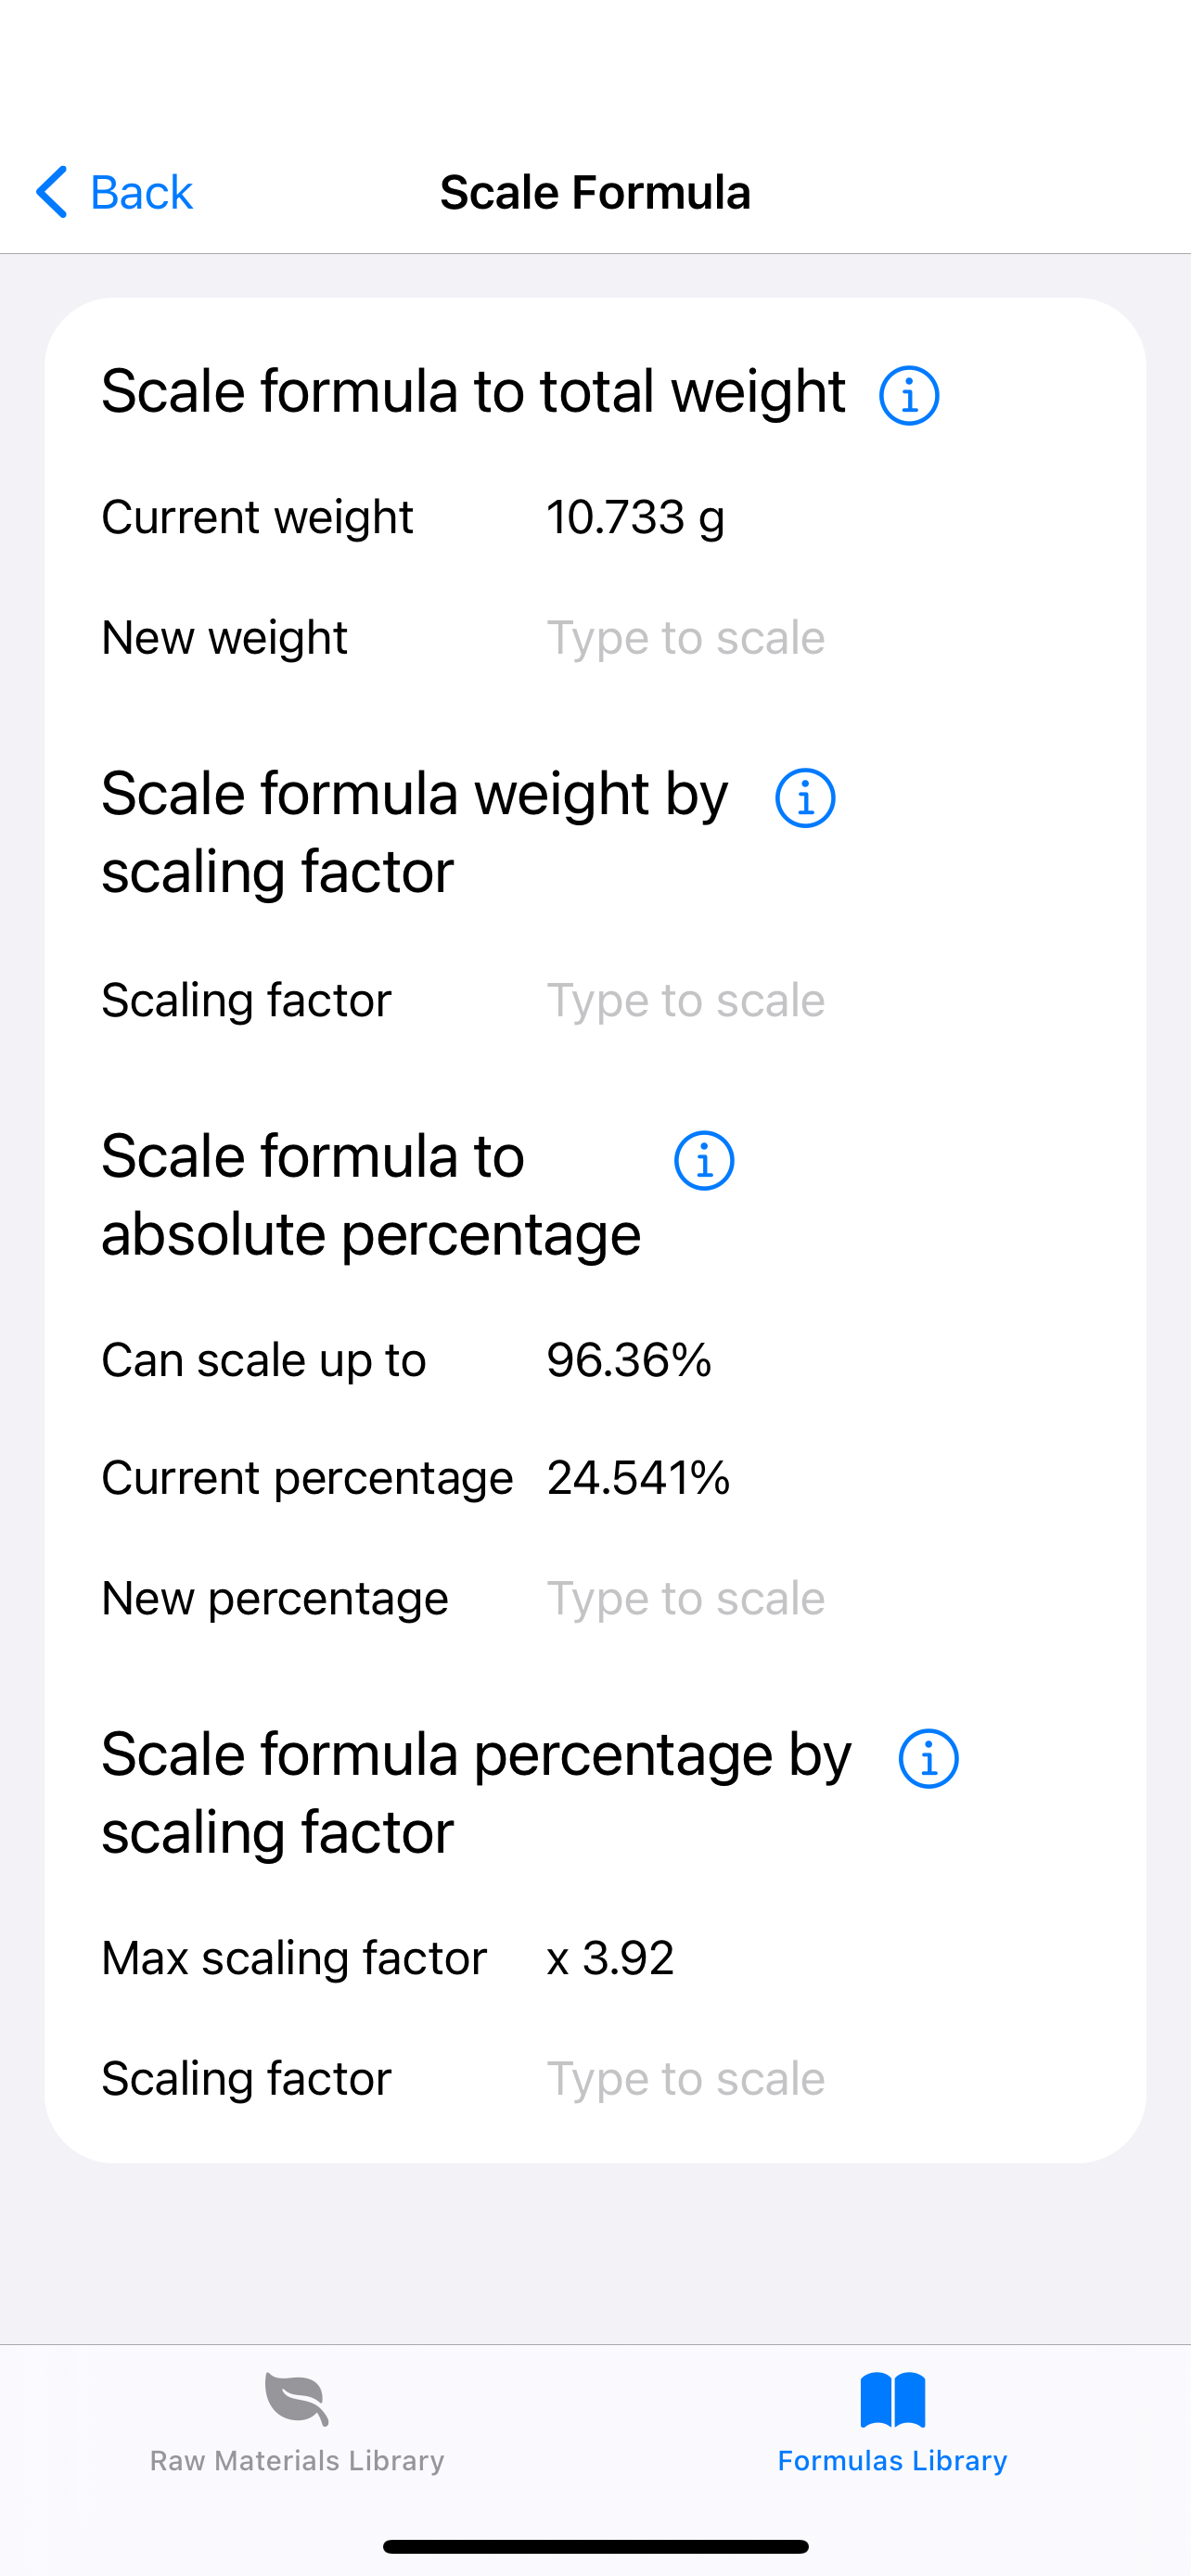Image resolution: width=1191 pixels, height=2576 pixels.
Task: Tap the home indicator bar
Action: tap(595, 2546)
